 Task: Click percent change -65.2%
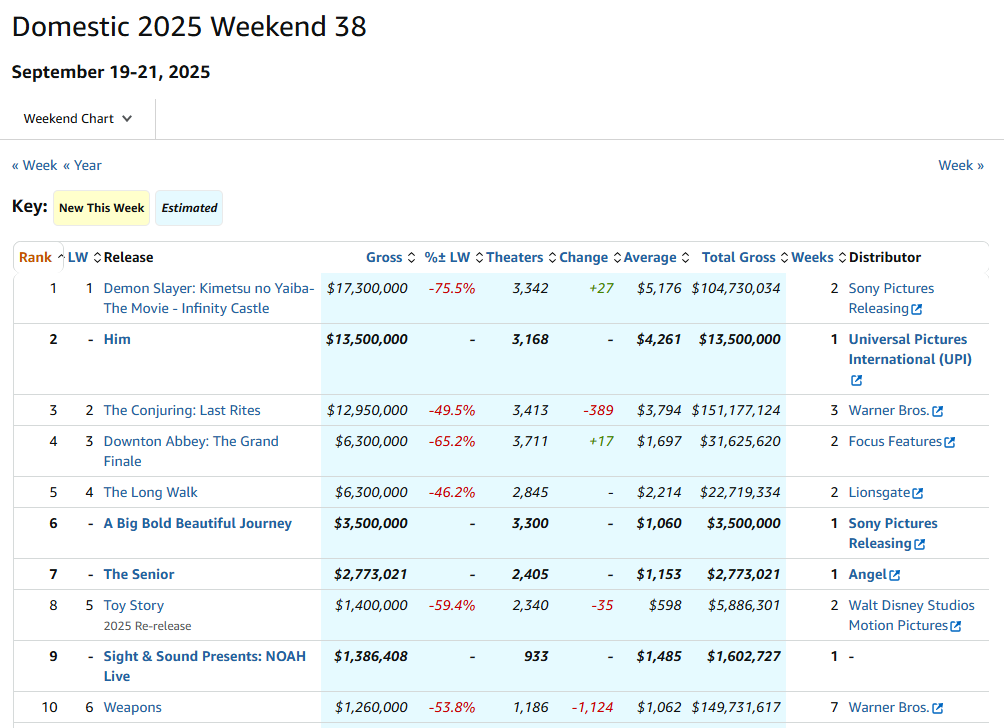[452, 441]
